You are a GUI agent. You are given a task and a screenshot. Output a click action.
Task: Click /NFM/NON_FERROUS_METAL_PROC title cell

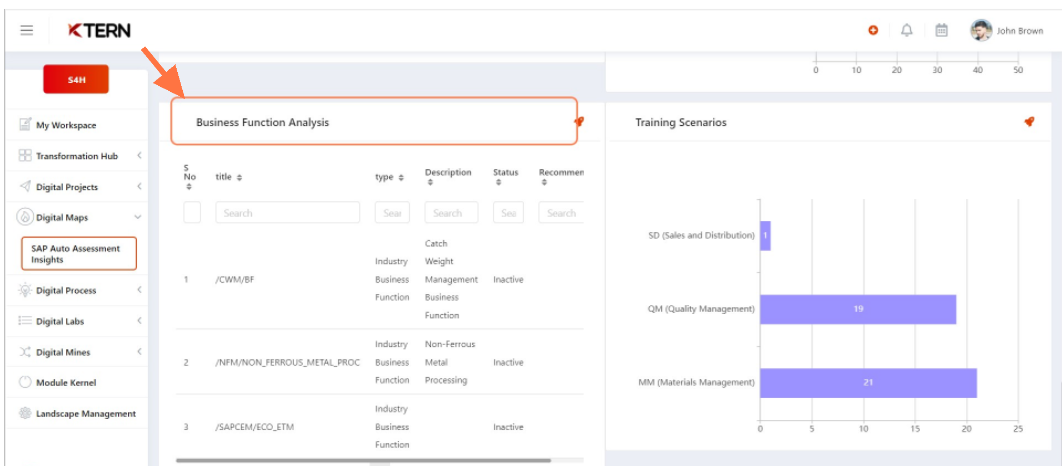(287, 362)
